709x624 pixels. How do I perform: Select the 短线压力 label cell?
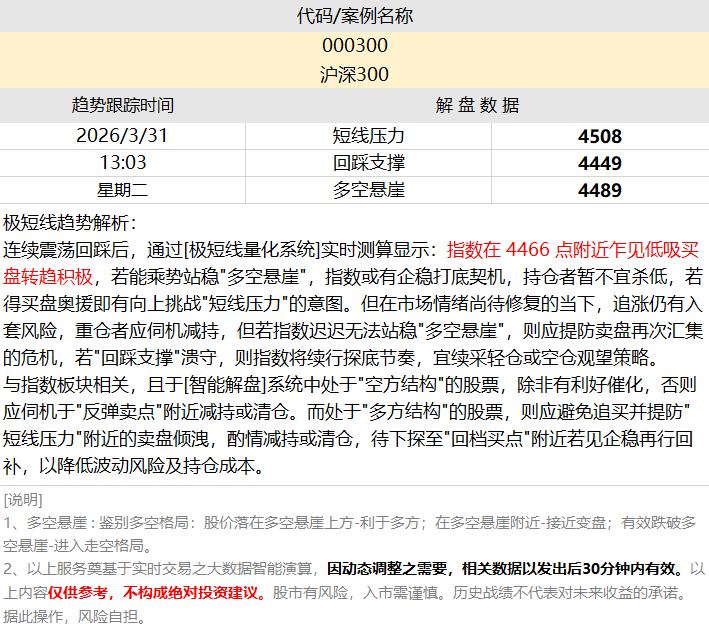(x=368, y=135)
